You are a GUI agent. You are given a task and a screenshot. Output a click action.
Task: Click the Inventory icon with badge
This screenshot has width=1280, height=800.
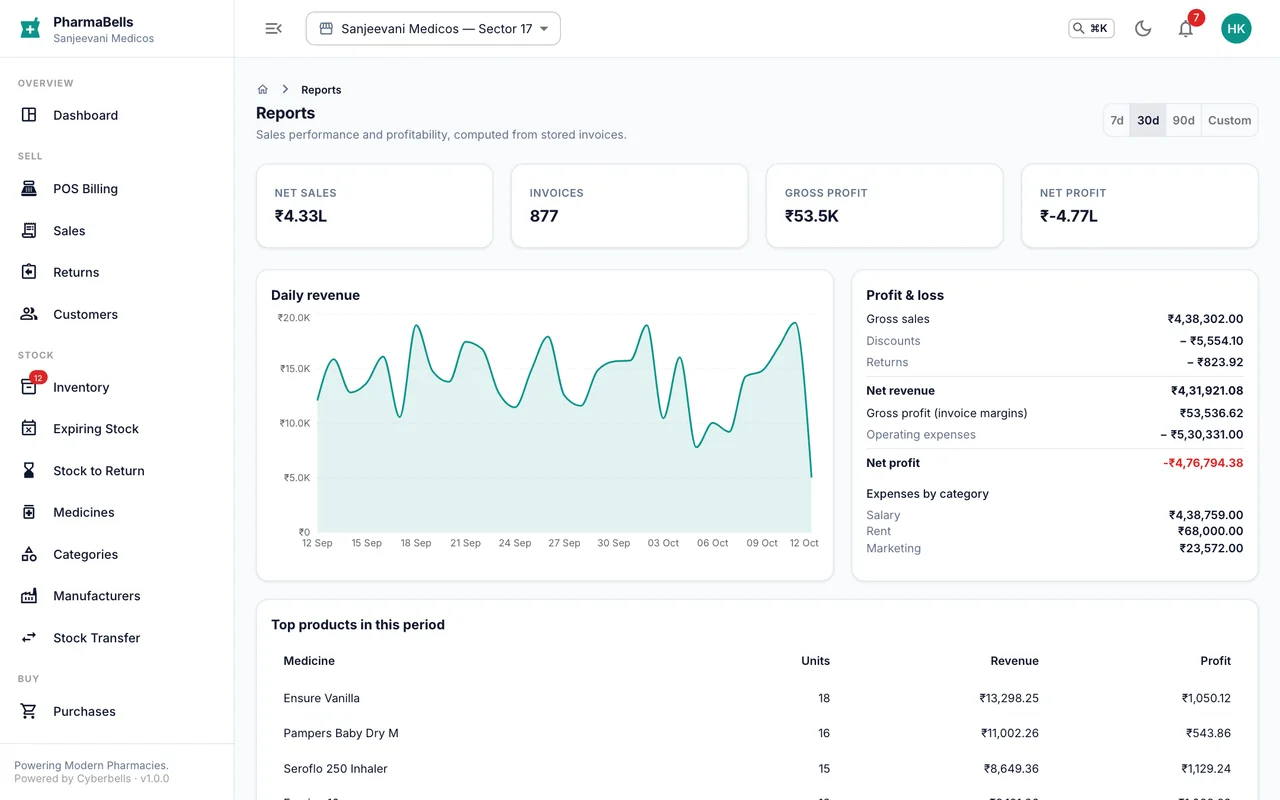[29, 387]
